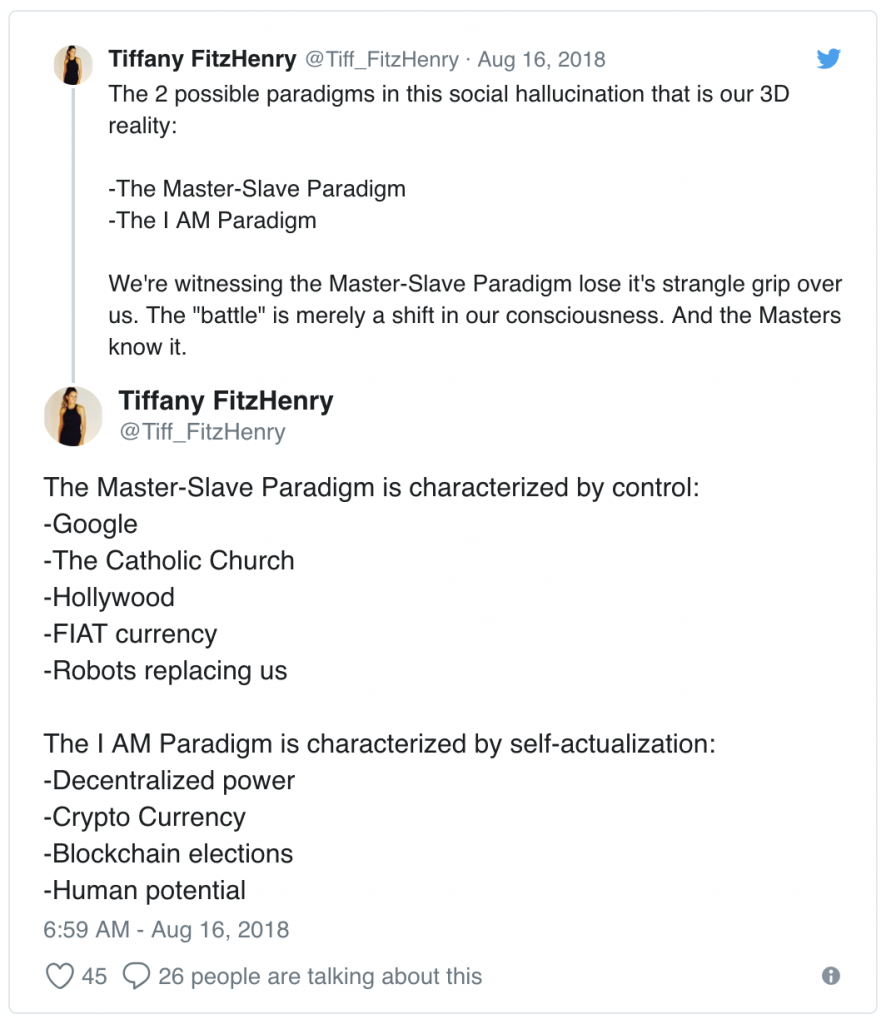891x1024 pixels.
Task: Click the reply speech bubble icon
Action: point(137,976)
